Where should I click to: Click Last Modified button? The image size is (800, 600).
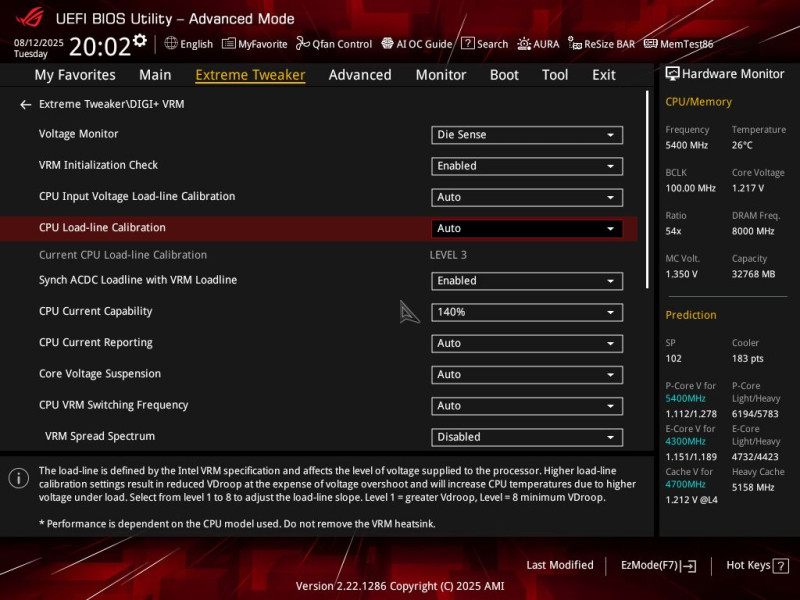[560, 565]
